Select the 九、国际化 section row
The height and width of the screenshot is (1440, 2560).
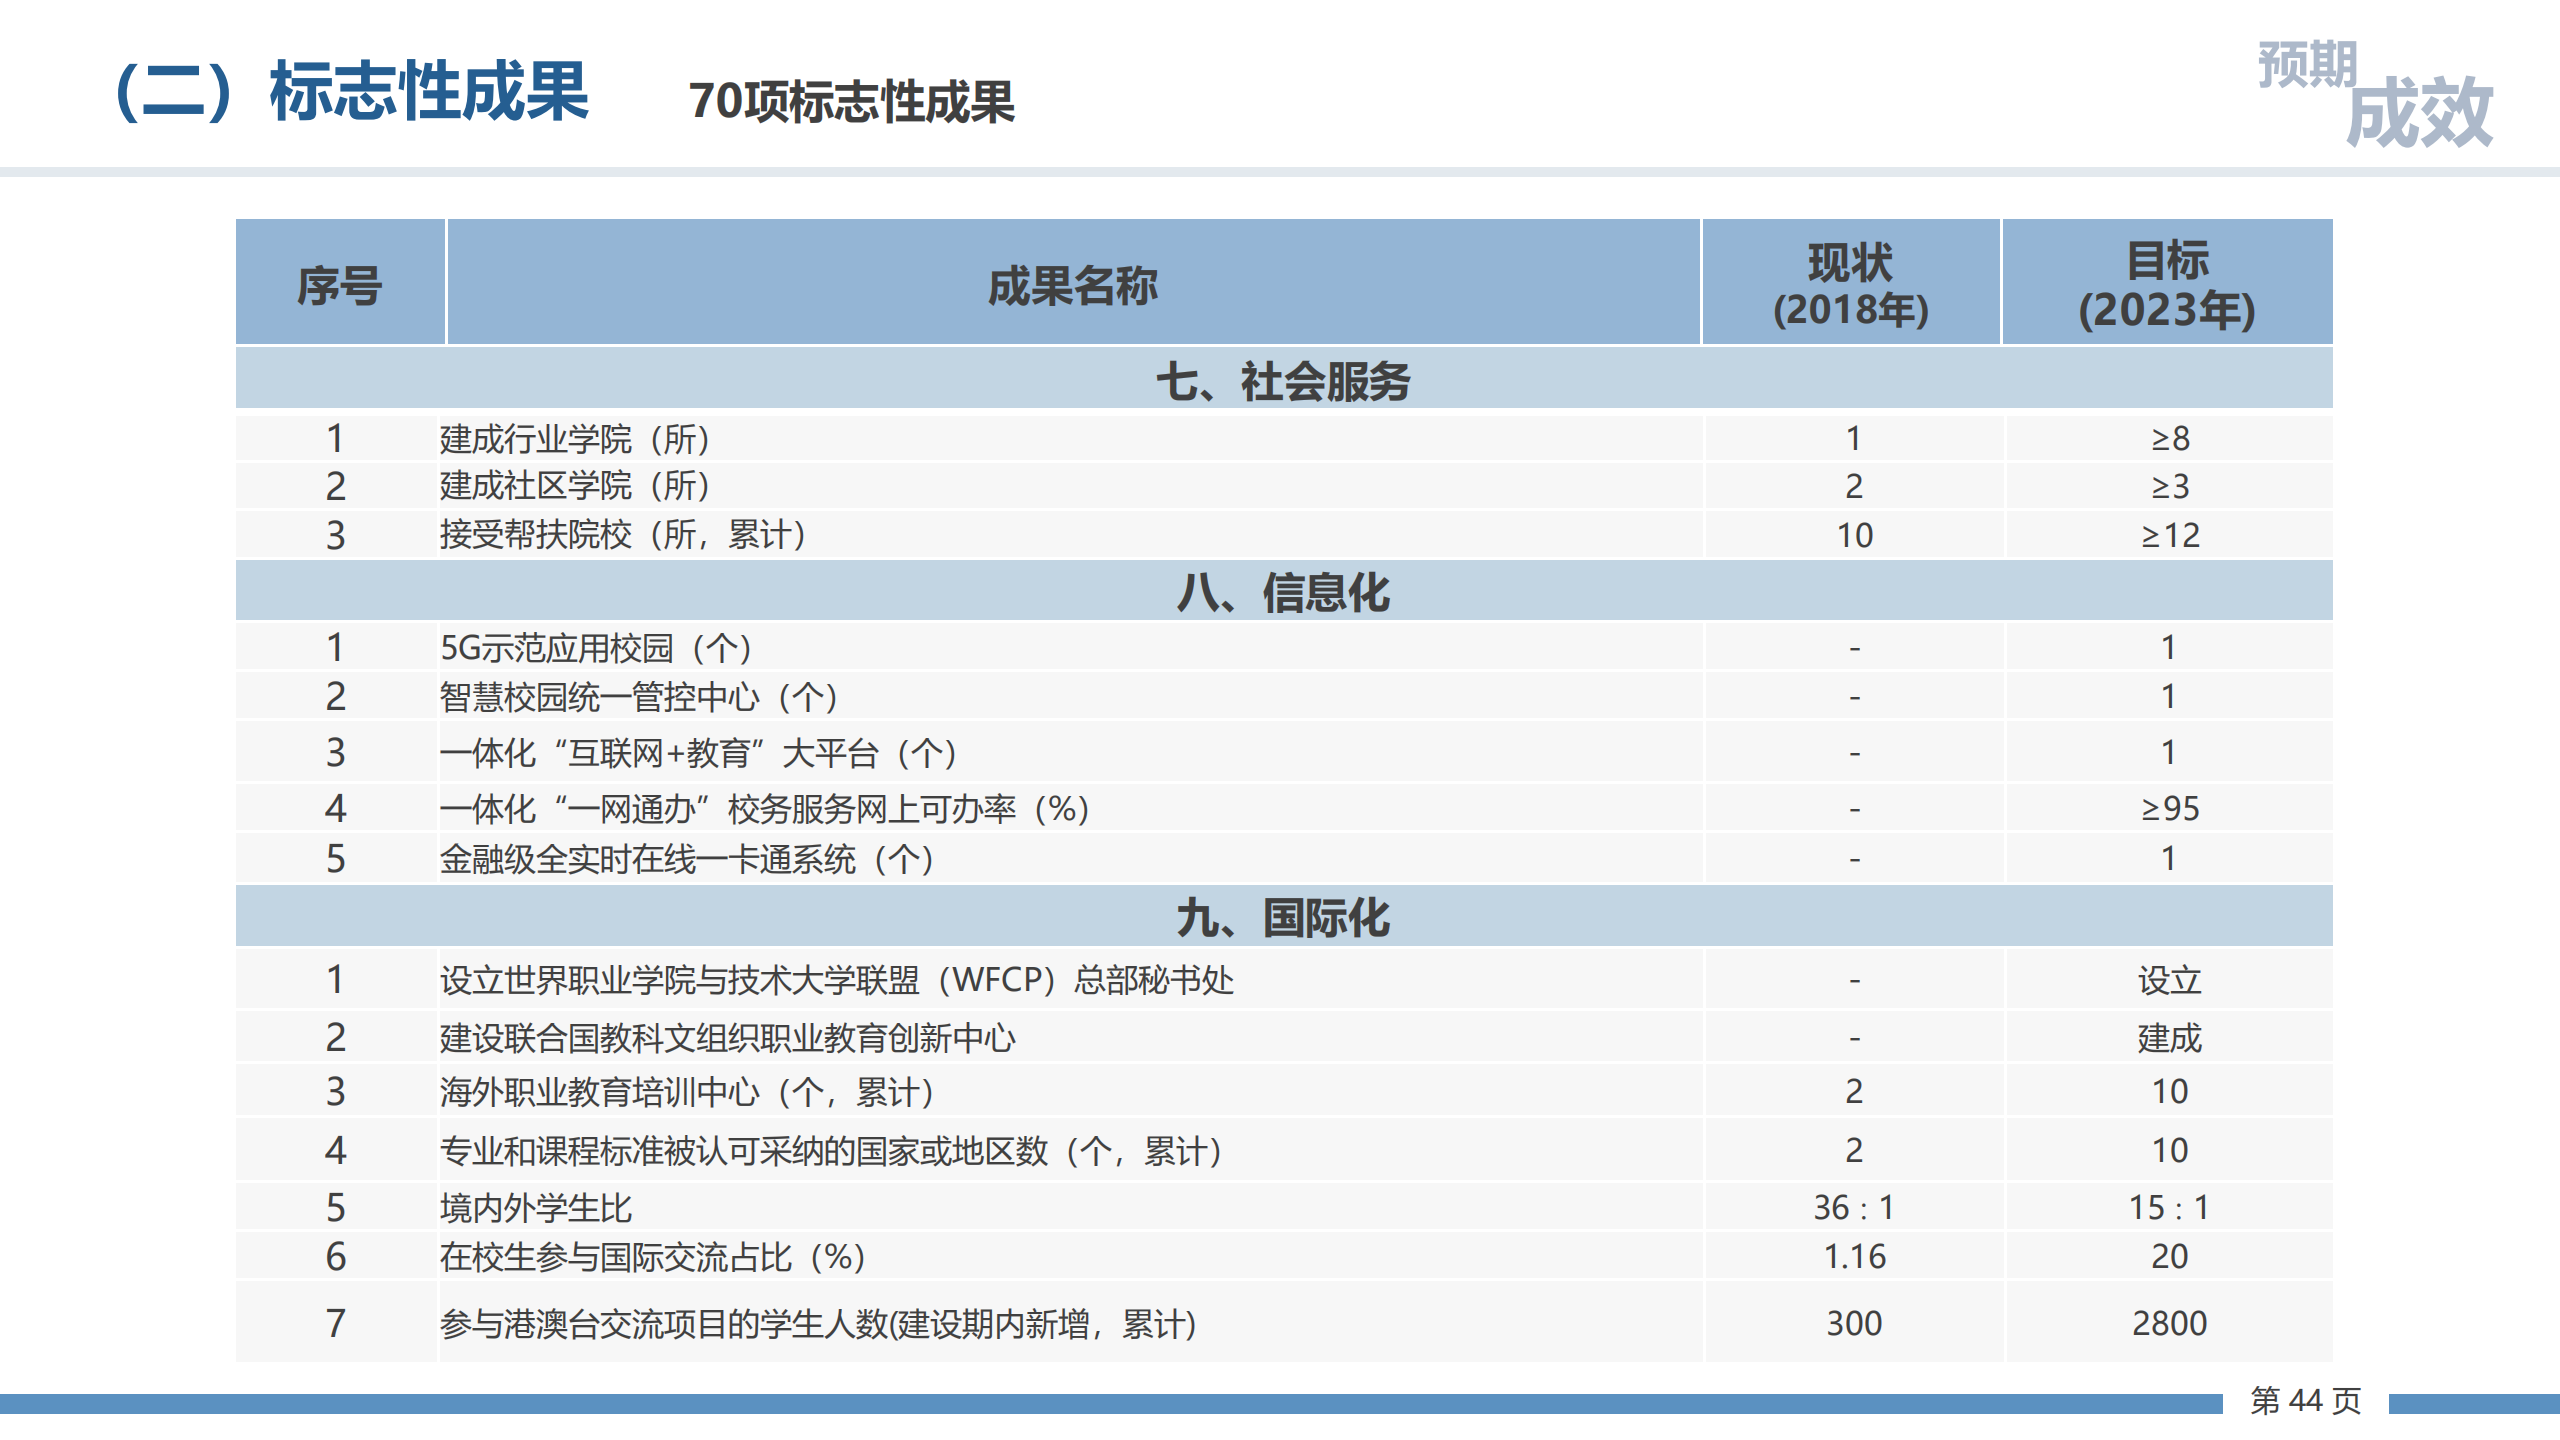[1283, 917]
